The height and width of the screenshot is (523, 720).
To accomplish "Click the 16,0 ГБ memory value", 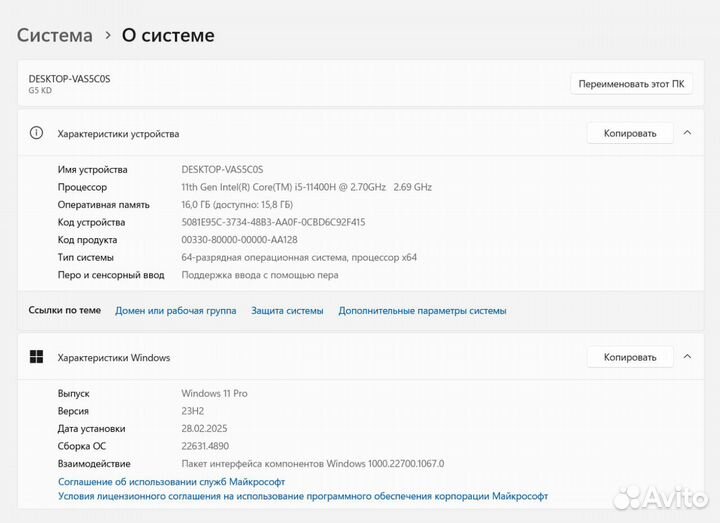I will point(237,205).
